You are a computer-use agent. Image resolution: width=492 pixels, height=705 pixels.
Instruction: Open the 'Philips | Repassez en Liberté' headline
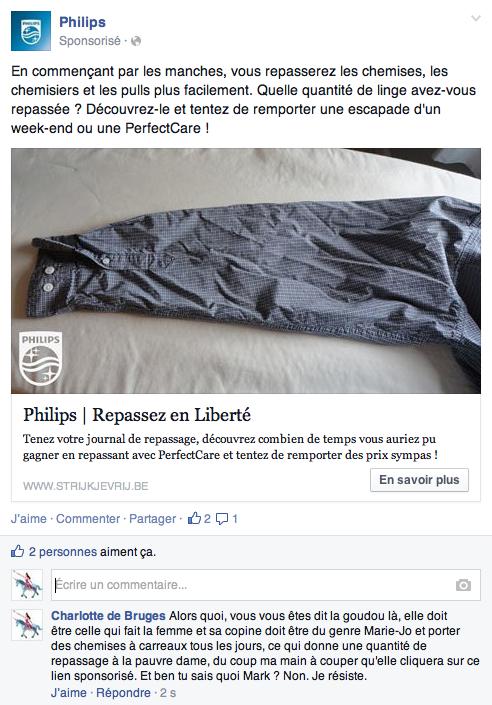click(137, 415)
